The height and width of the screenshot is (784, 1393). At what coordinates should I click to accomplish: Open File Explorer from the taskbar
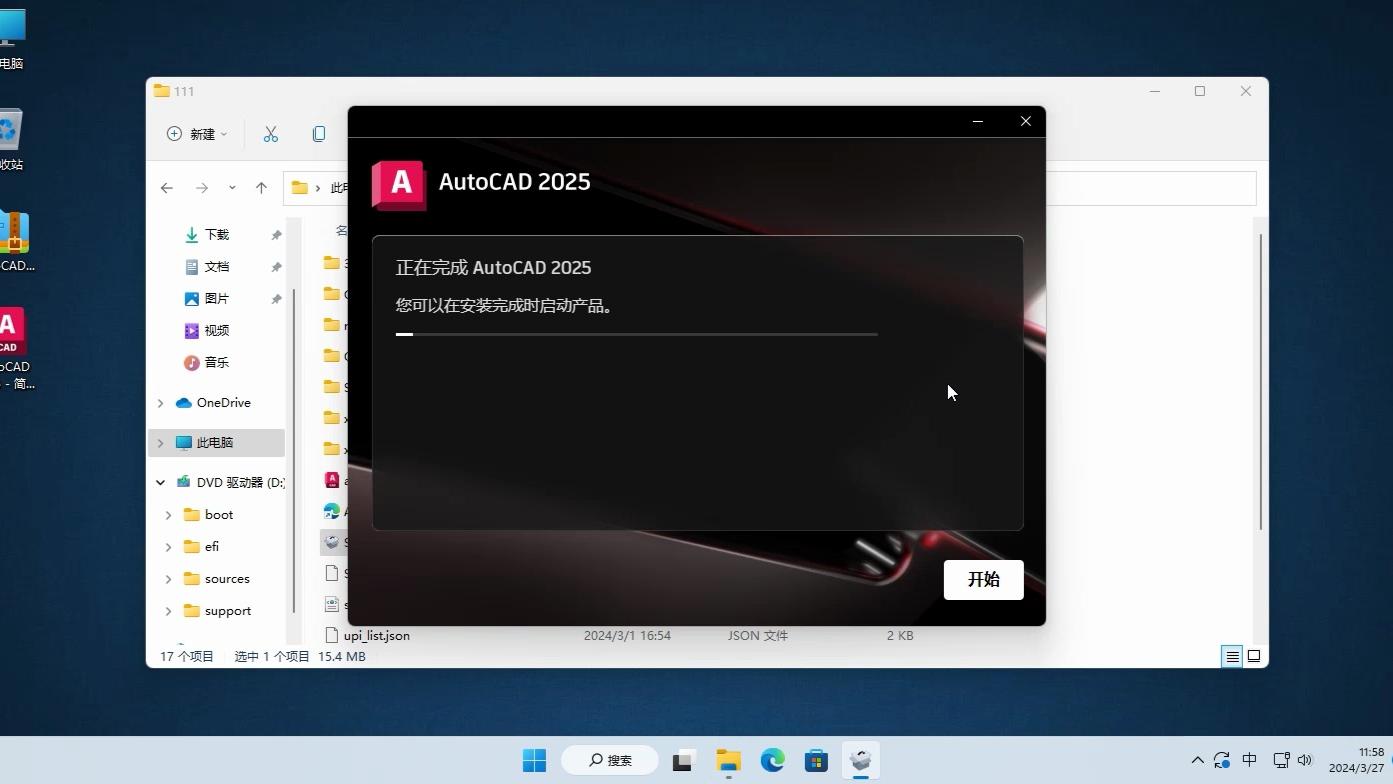pyautogui.click(x=728, y=761)
